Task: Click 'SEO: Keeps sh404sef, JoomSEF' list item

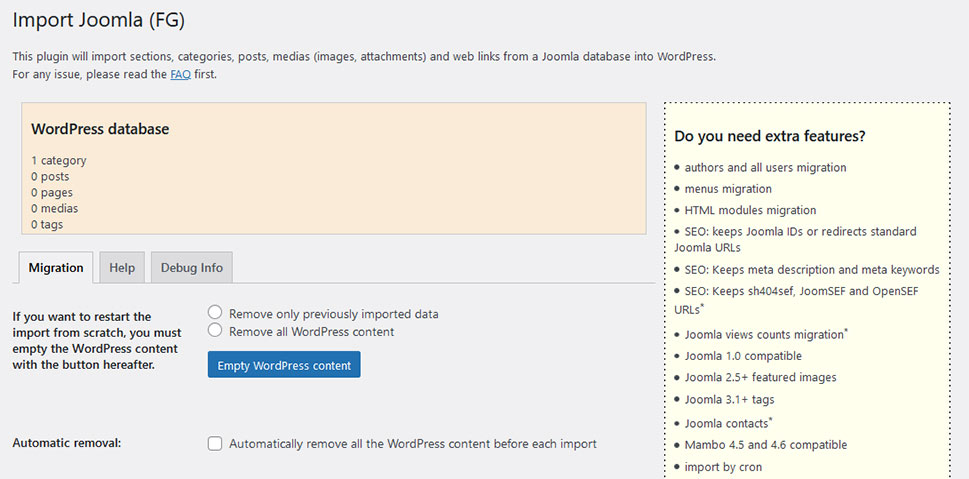Action: [796, 299]
